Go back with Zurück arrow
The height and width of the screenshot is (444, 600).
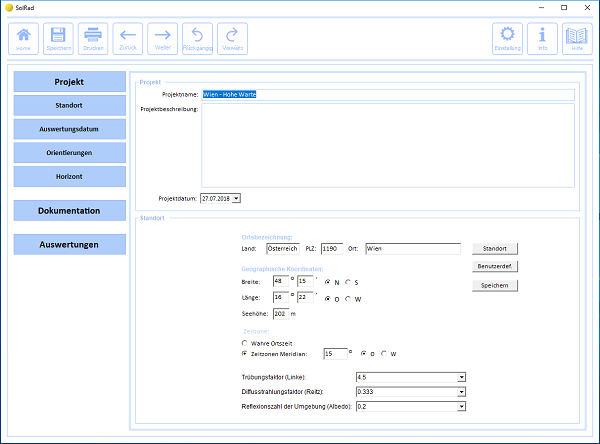pos(129,38)
